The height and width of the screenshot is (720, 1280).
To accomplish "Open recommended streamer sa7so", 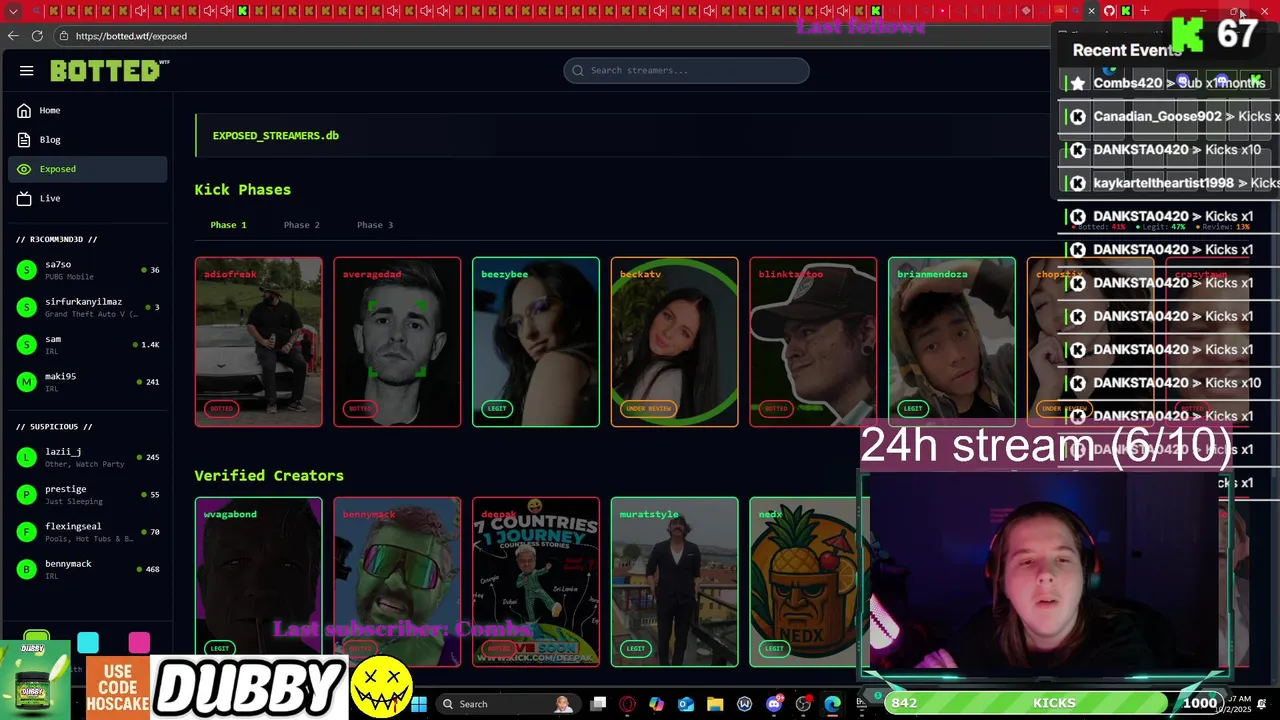I will coord(88,270).
